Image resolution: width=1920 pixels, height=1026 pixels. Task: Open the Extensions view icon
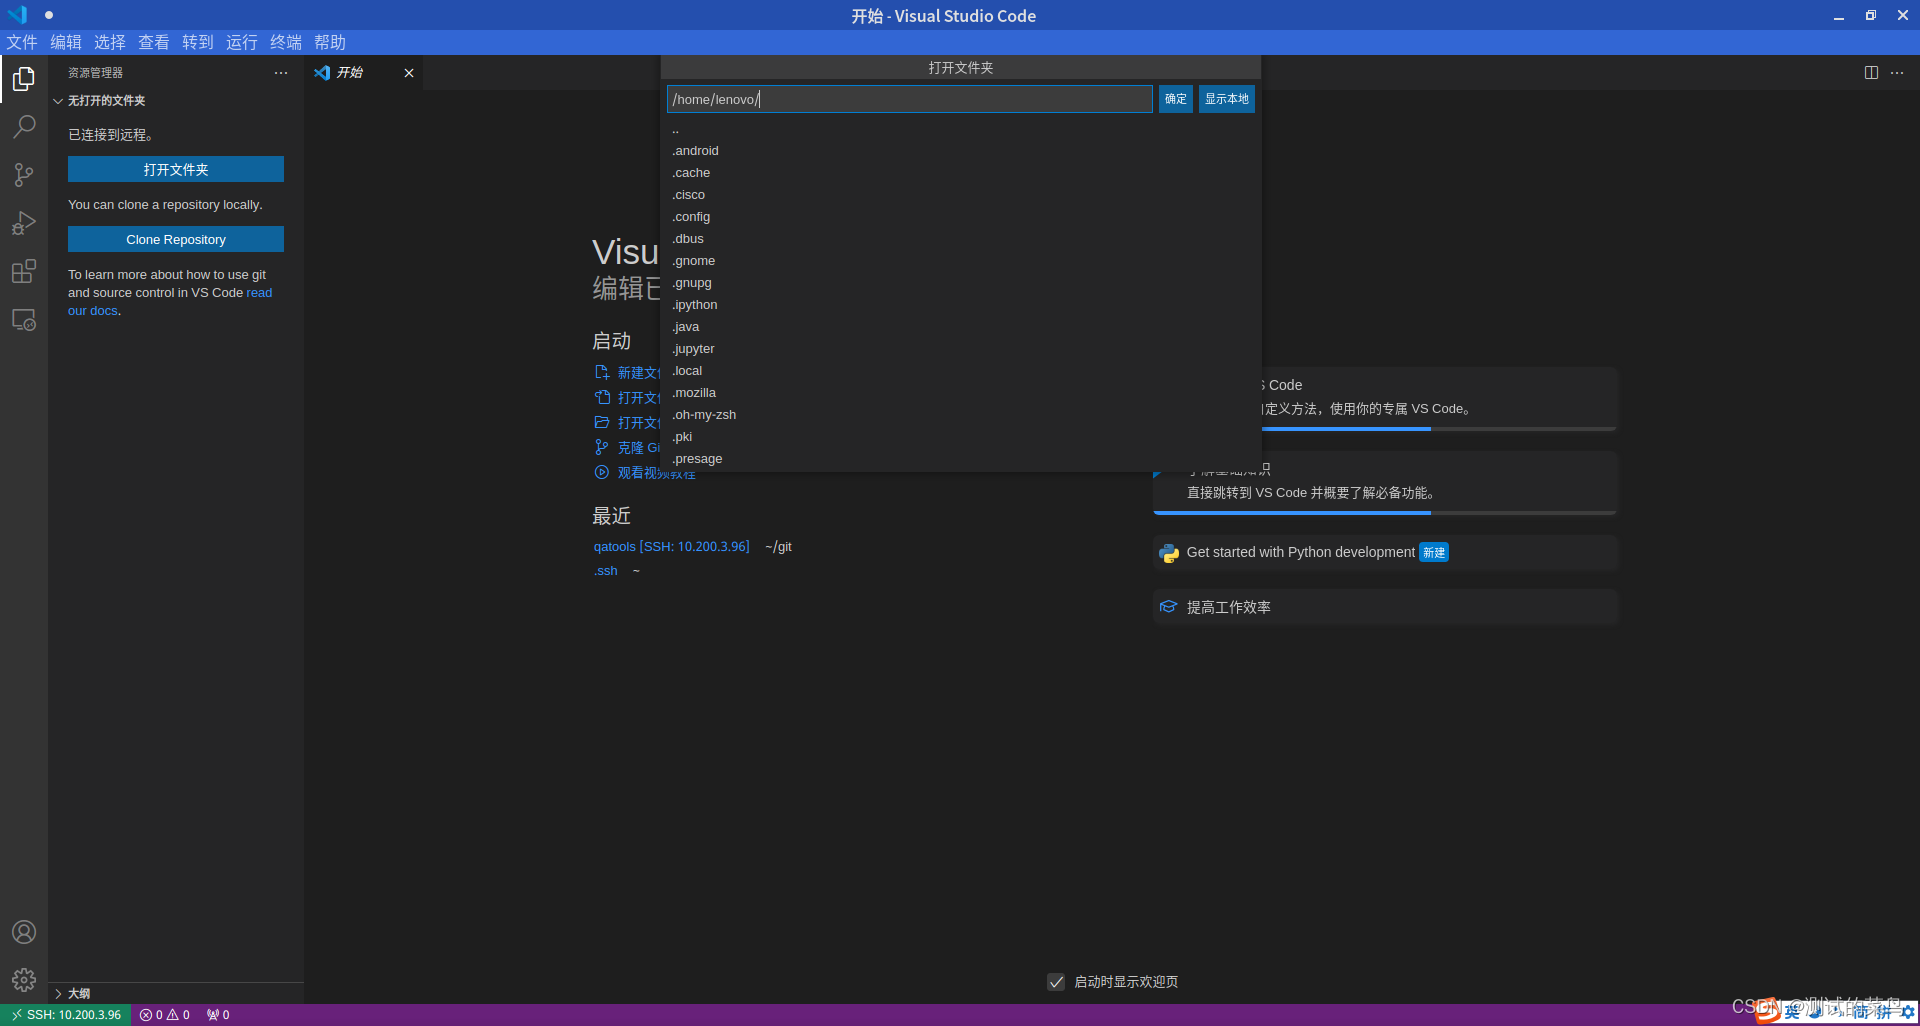(24, 271)
